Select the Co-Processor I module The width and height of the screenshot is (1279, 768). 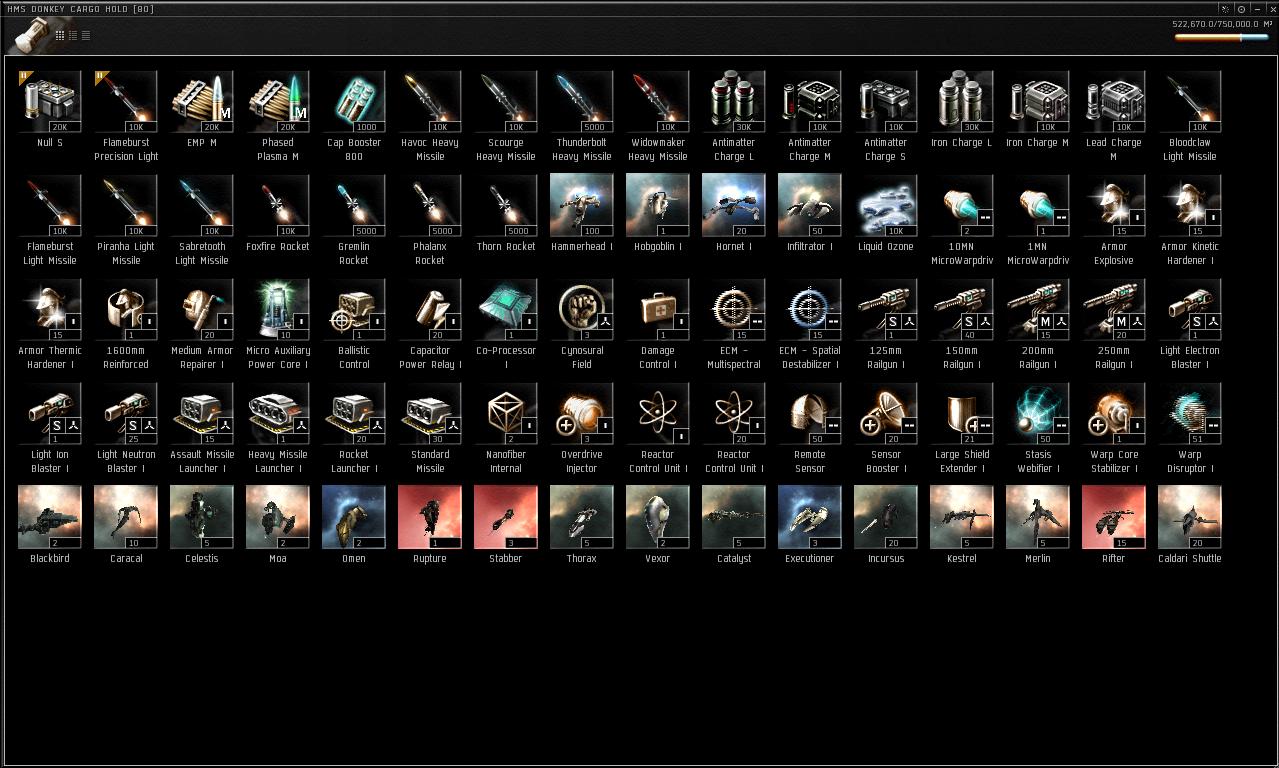tap(506, 309)
